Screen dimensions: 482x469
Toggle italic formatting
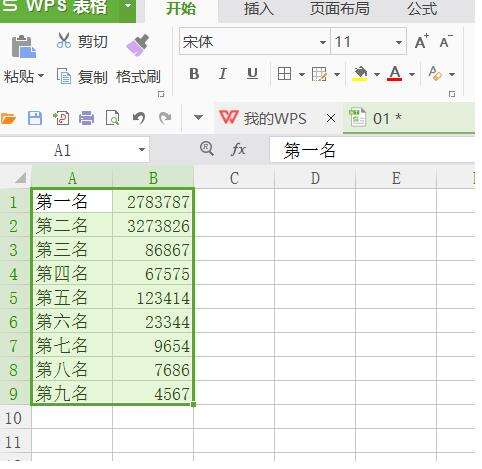[223, 74]
